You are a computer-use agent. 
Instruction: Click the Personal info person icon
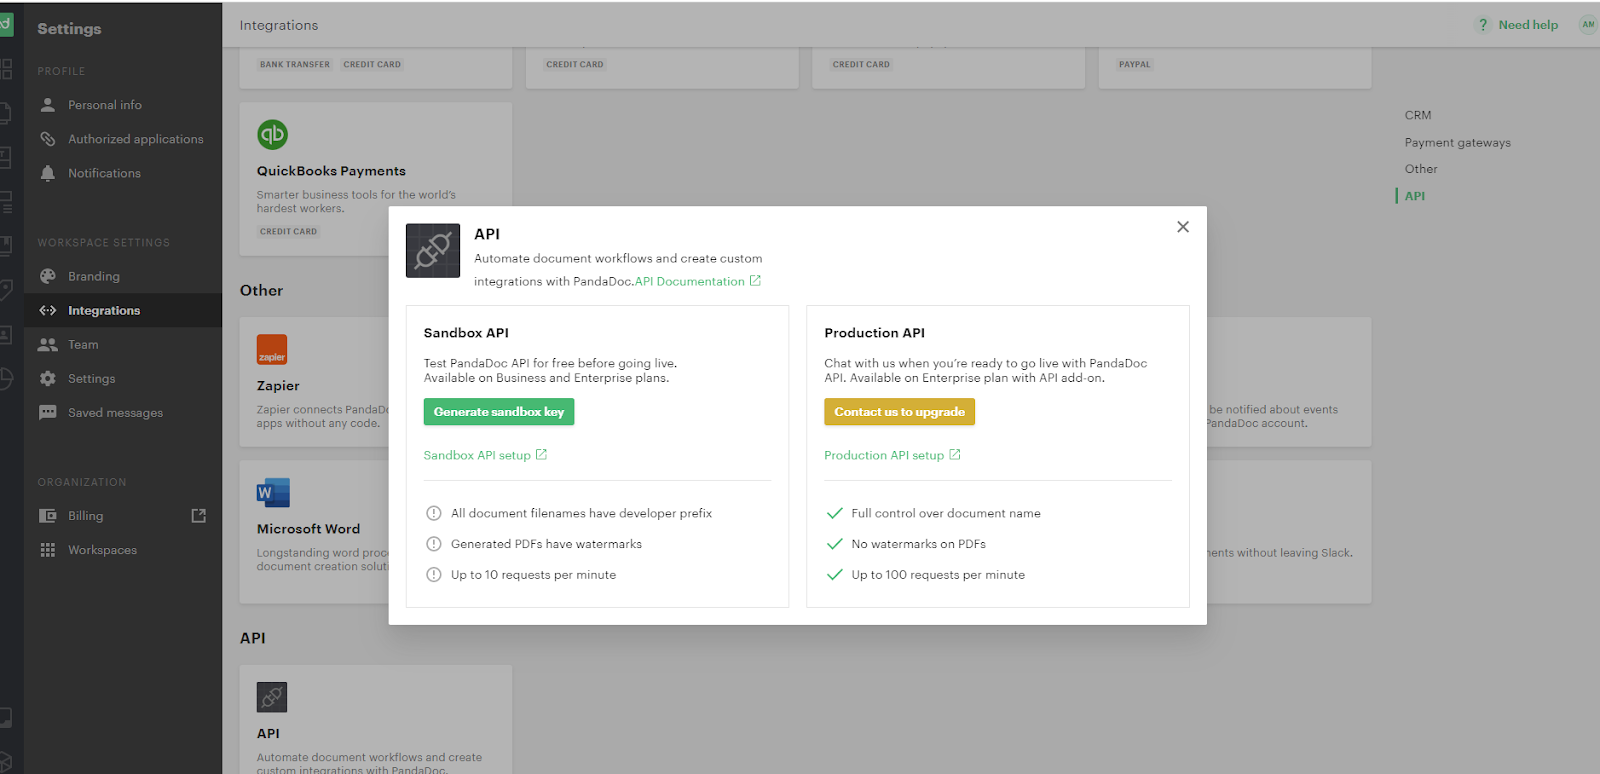click(47, 105)
